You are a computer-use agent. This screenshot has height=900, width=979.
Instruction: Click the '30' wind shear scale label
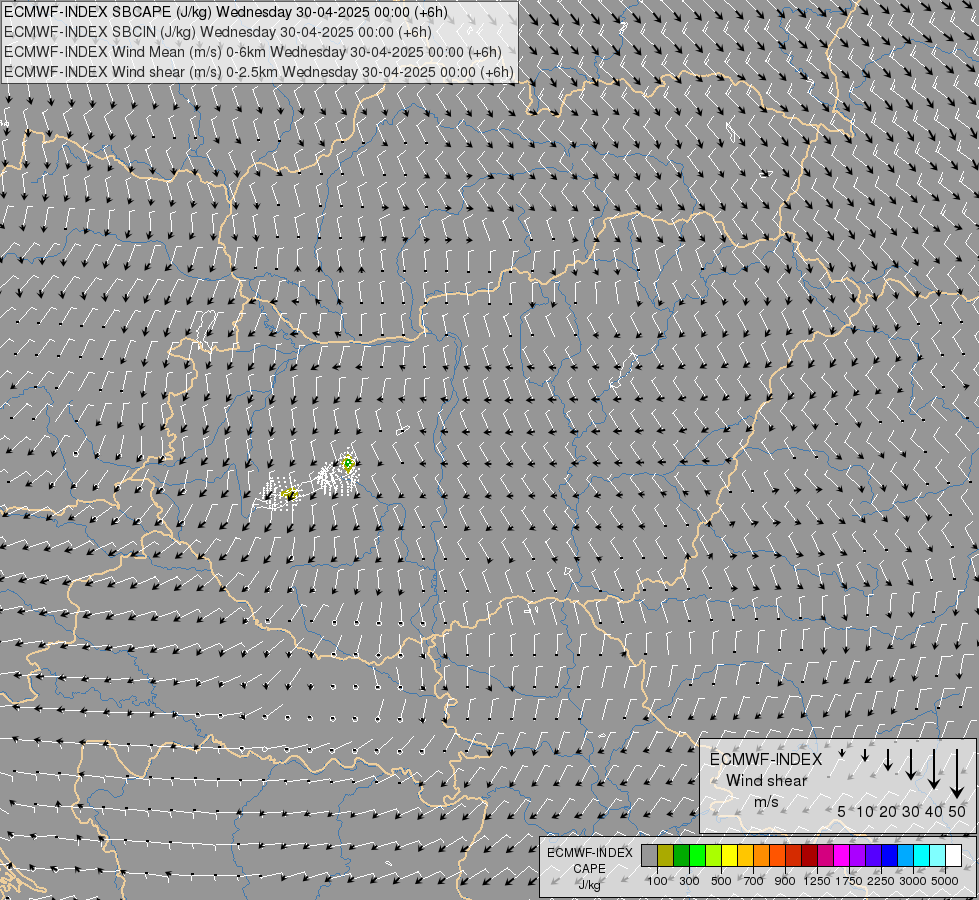coord(910,811)
